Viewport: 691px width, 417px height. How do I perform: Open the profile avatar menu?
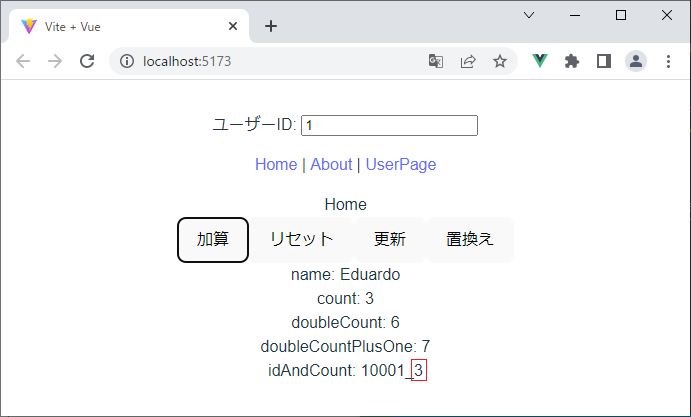636,61
